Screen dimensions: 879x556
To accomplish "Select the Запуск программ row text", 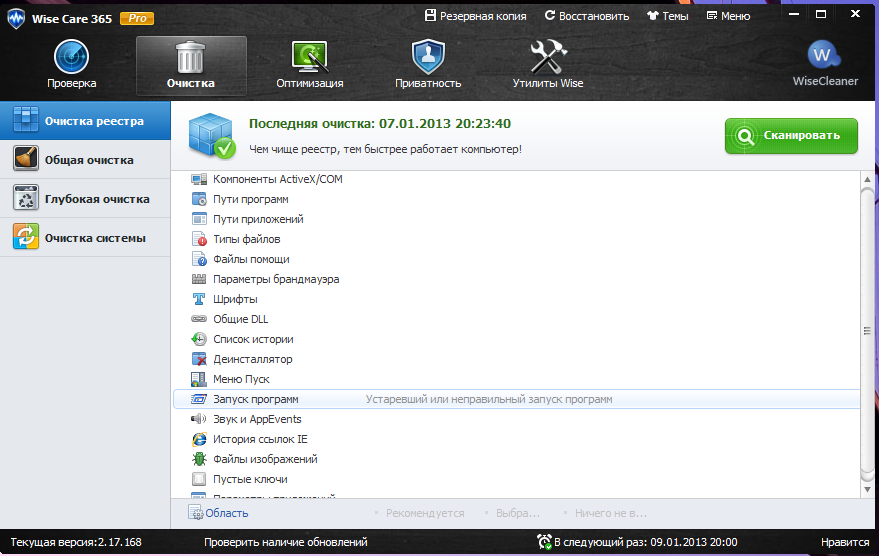I will coord(256,399).
